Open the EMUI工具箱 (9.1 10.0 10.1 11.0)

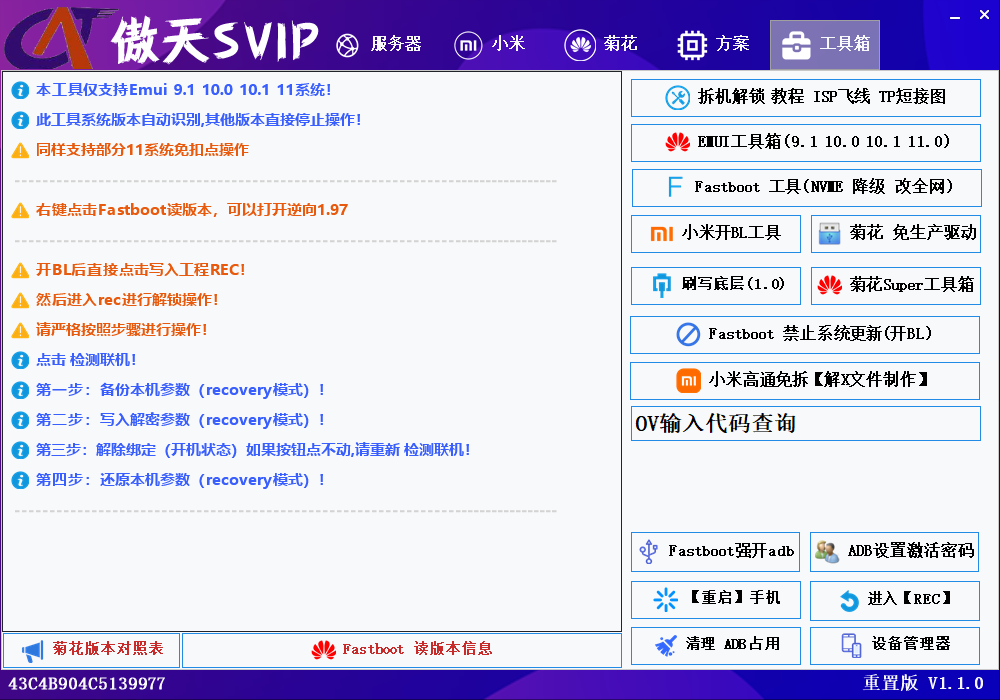pyautogui.click(x=805, y=142)
